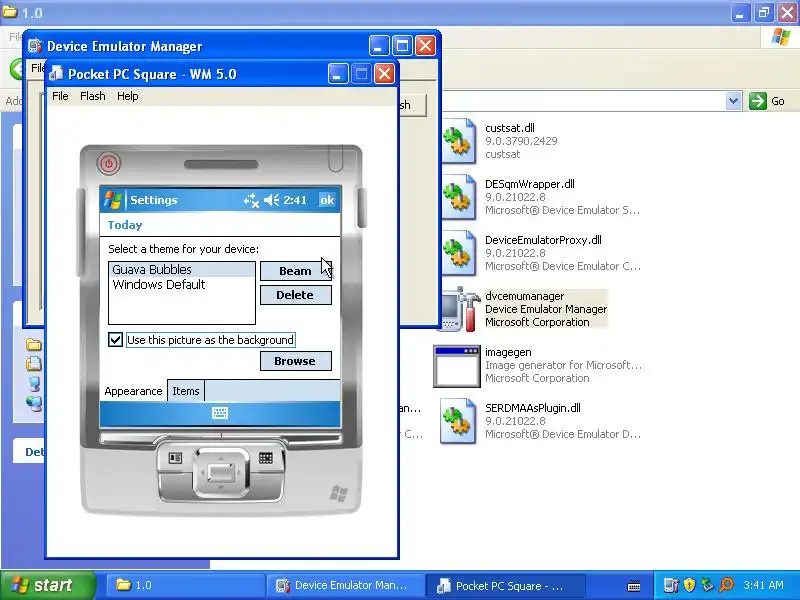
Task: Click the SERDMAAsPlugin.dll file name
Action: click(x=533, y=408)
